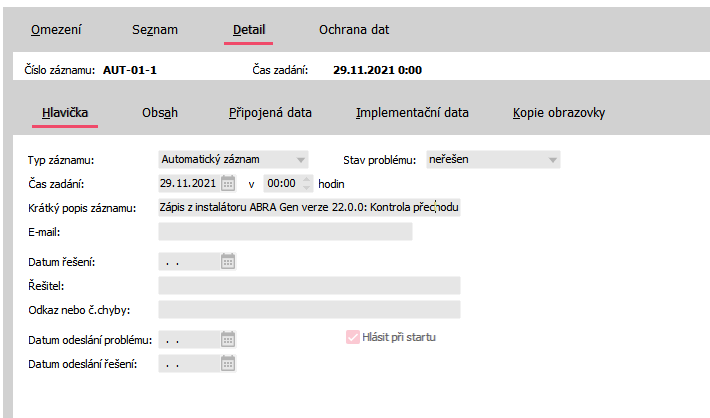Image resolution: width=710 pixels, height=418 pixels.
Task: Select the Detail tab
Action: click(249, 30)
